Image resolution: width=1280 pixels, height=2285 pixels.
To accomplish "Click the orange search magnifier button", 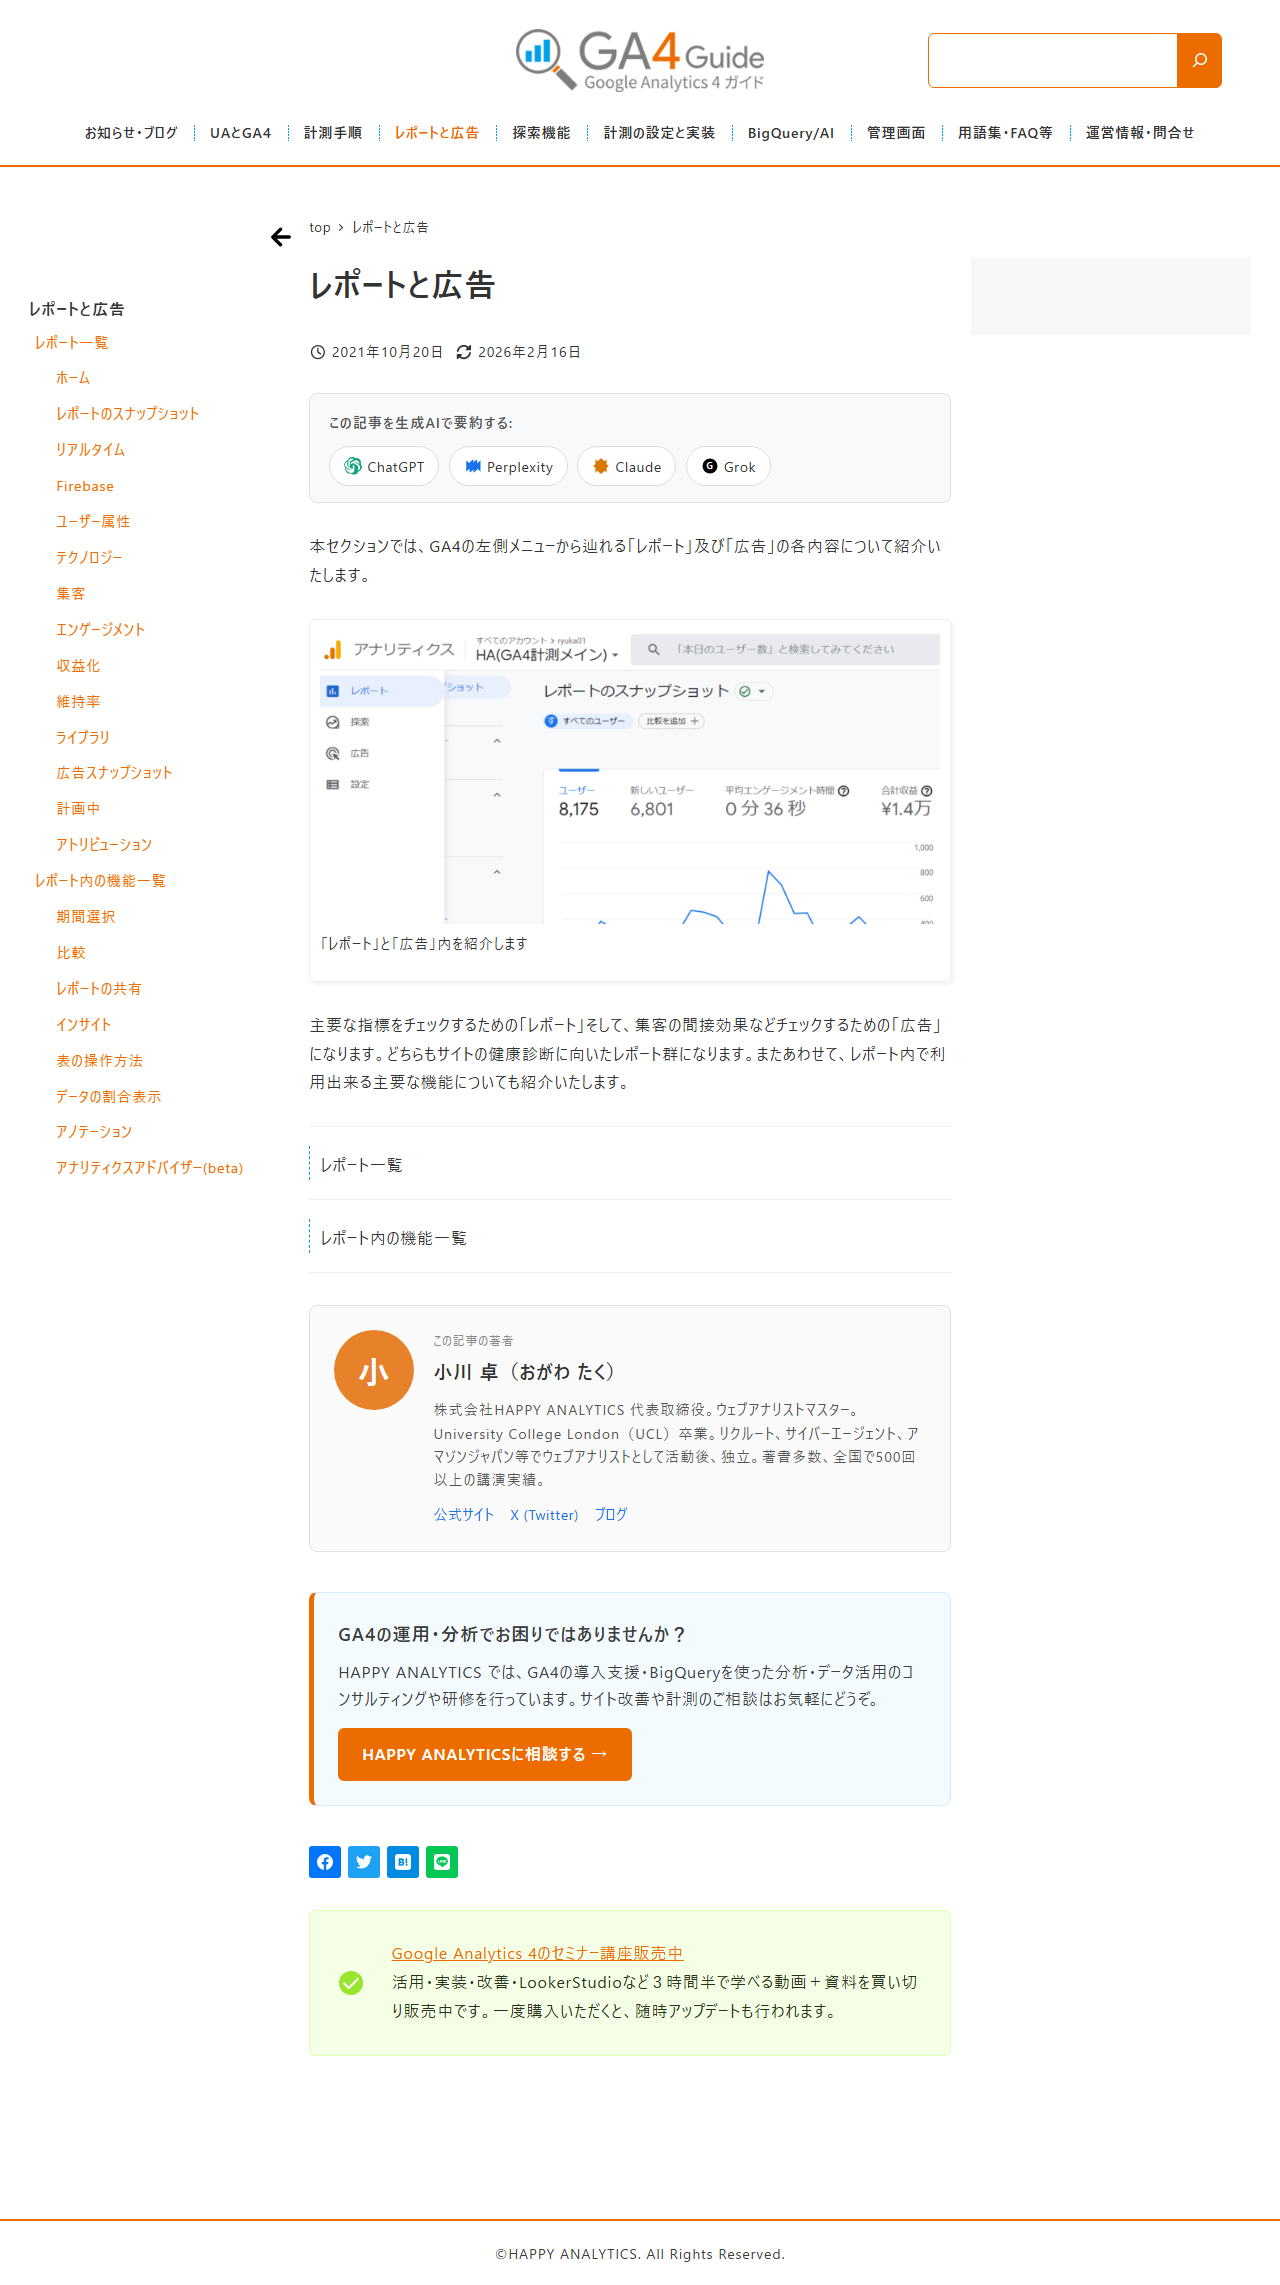I will tap(1199, 60).
